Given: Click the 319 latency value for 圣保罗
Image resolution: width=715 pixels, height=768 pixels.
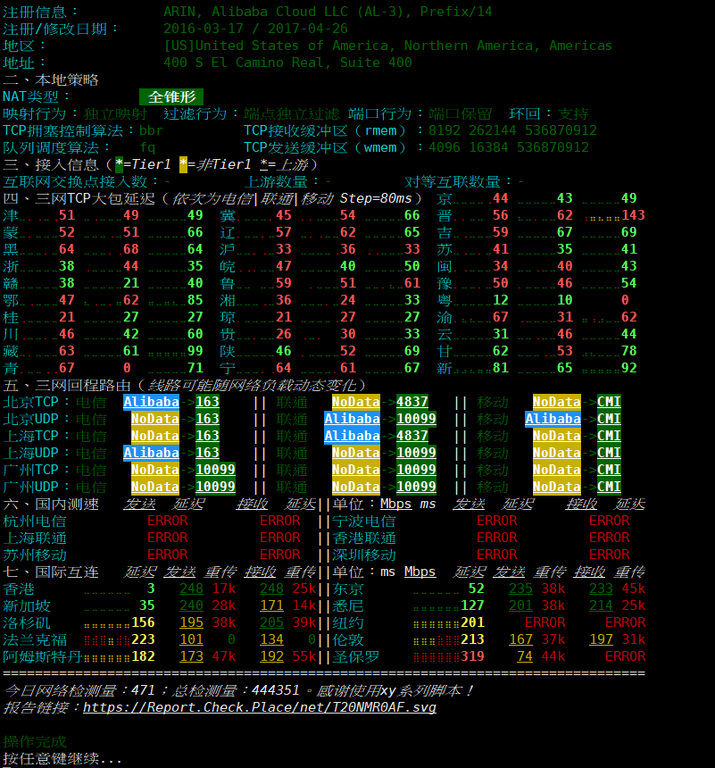Looking at the screenshot, I should pos(472,657).
